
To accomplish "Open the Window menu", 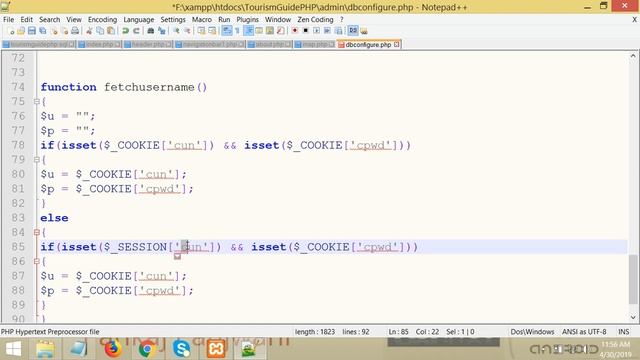I will pyautogui.click(x=278, y=19).
